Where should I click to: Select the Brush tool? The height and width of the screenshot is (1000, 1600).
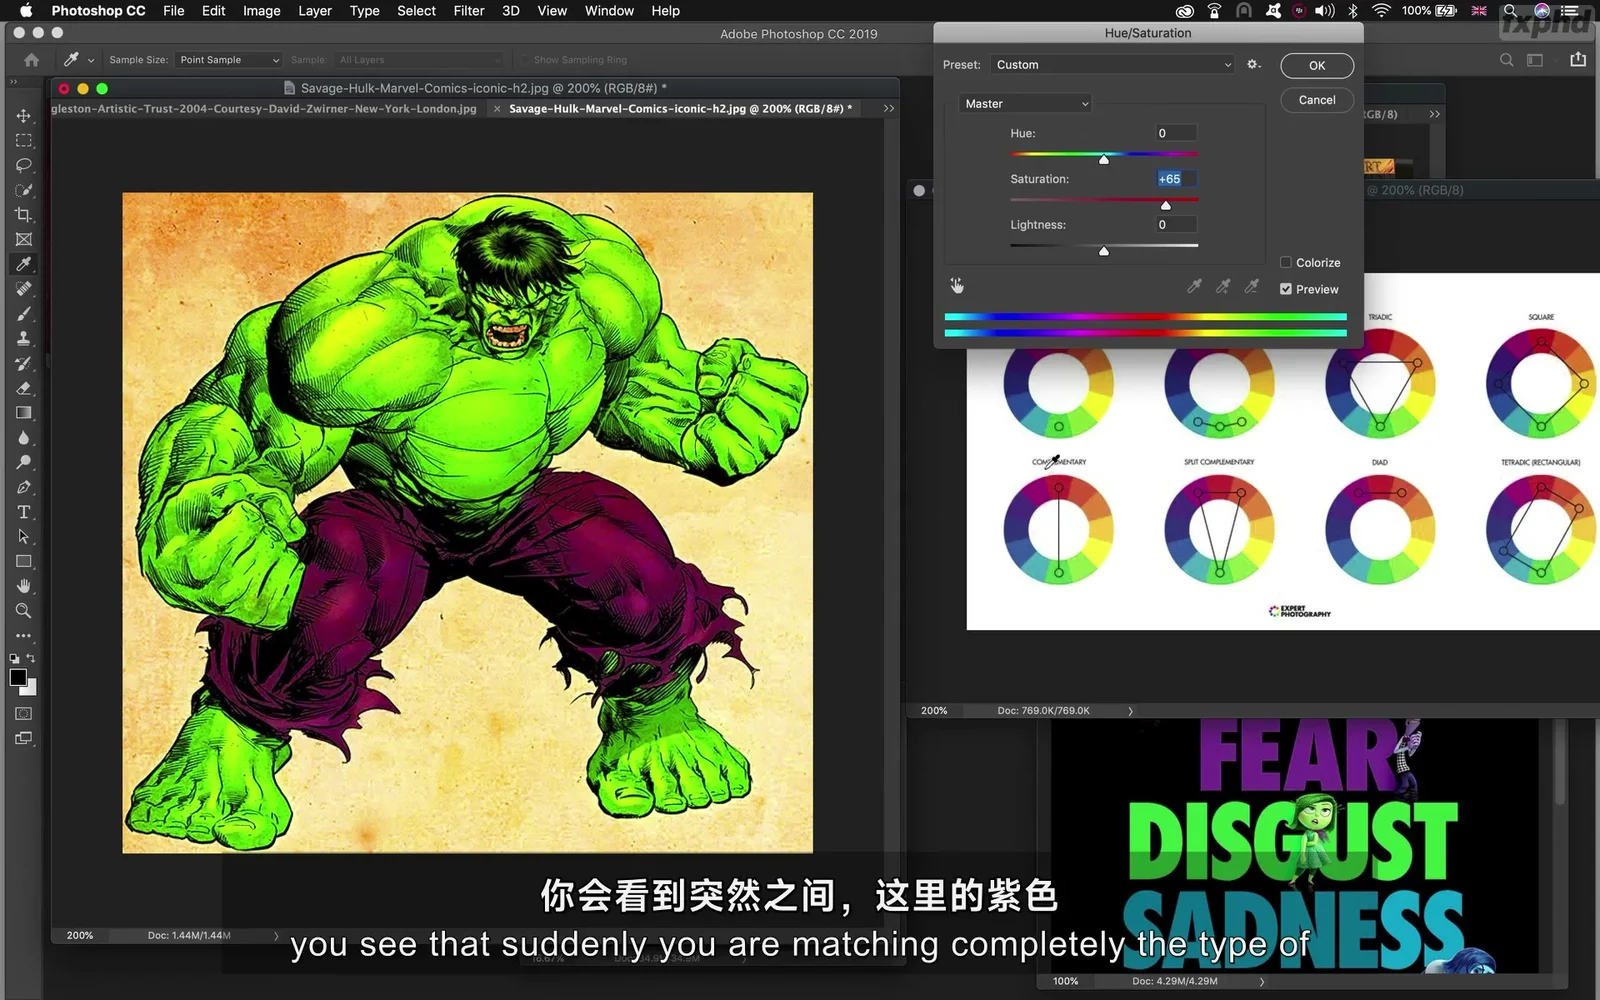pyautogui.click(x=24, y=314)
